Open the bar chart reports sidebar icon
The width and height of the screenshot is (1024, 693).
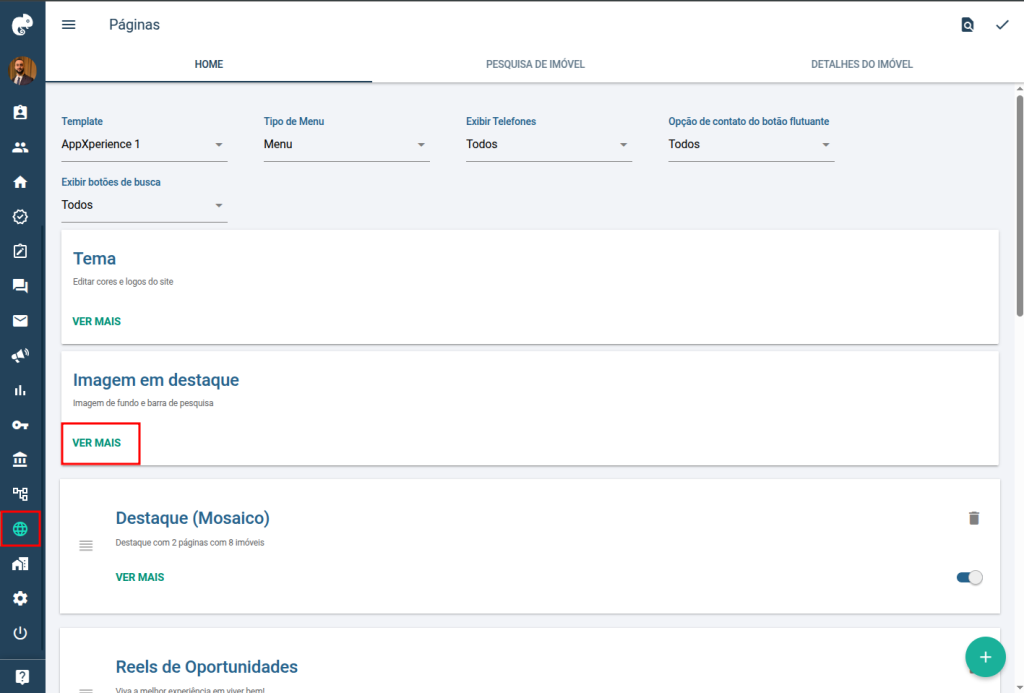pyautogui.click(x=20, y=390)
